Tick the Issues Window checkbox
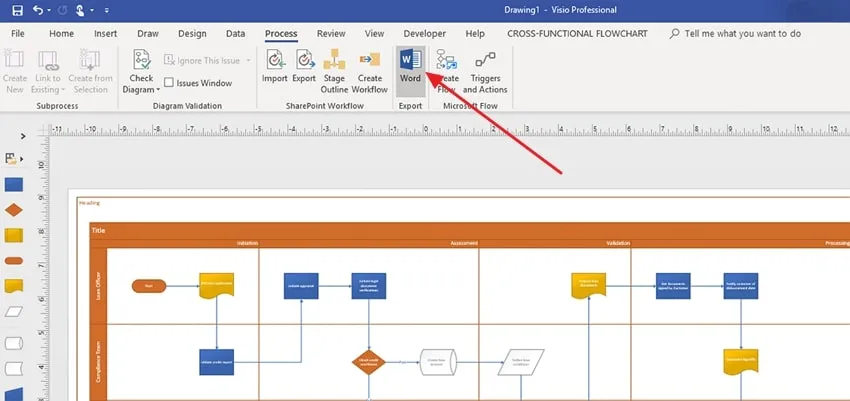 pos(169,83)
